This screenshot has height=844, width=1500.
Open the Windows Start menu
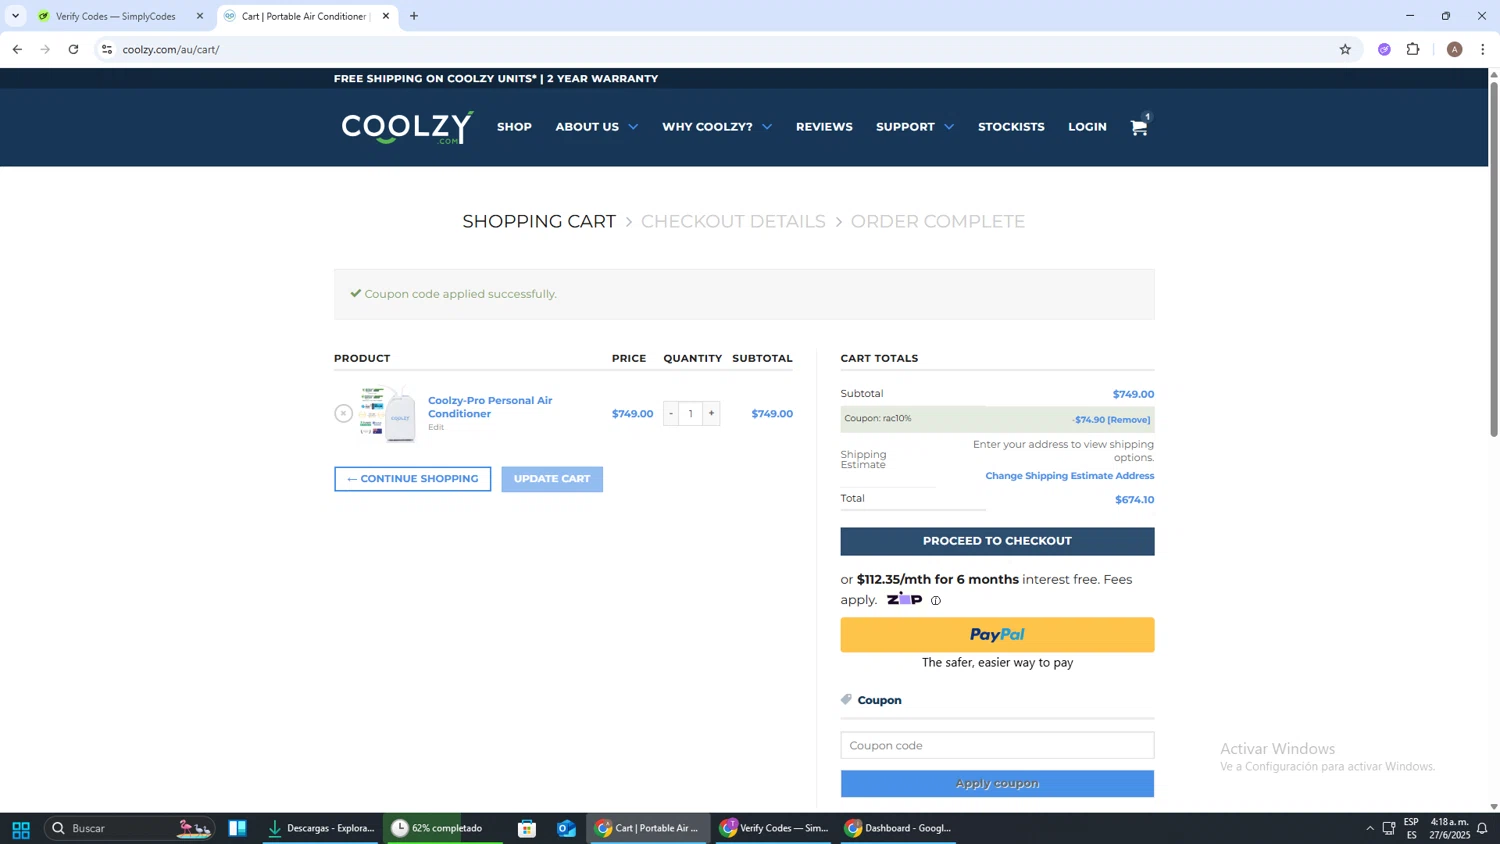coord(20,829)
